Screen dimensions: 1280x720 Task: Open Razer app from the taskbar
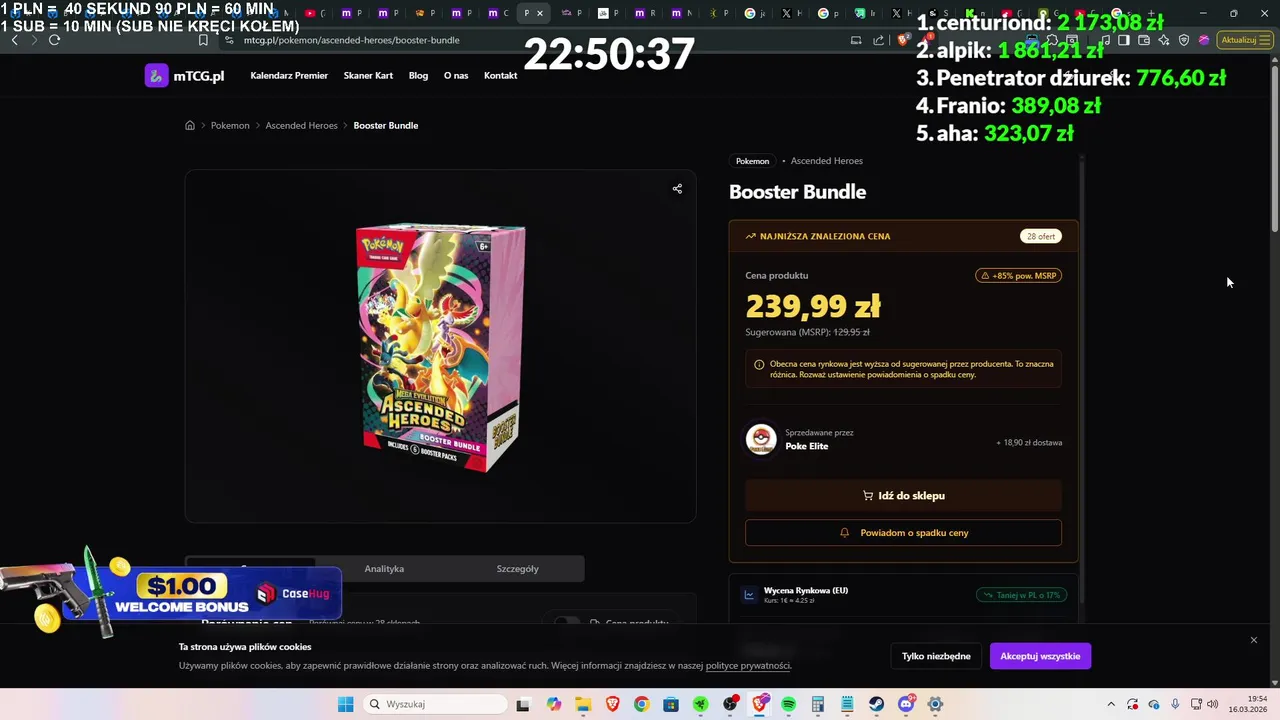point(701,704)
